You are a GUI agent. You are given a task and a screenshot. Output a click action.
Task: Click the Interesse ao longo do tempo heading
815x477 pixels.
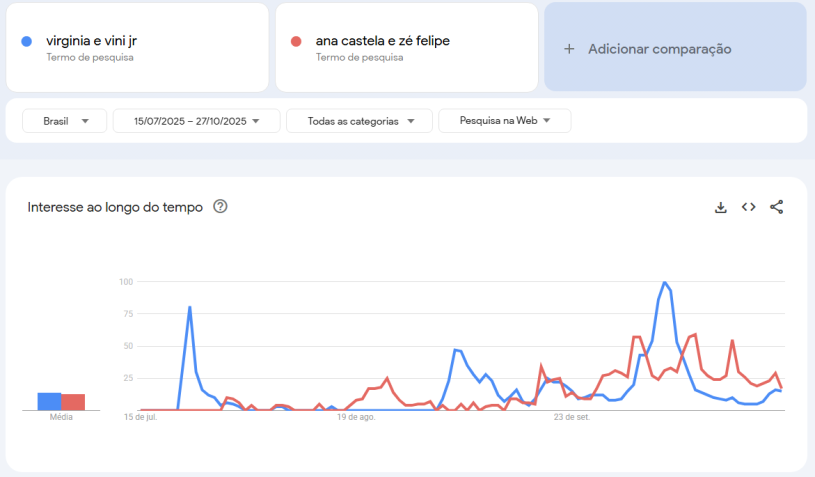click(115, 207)
